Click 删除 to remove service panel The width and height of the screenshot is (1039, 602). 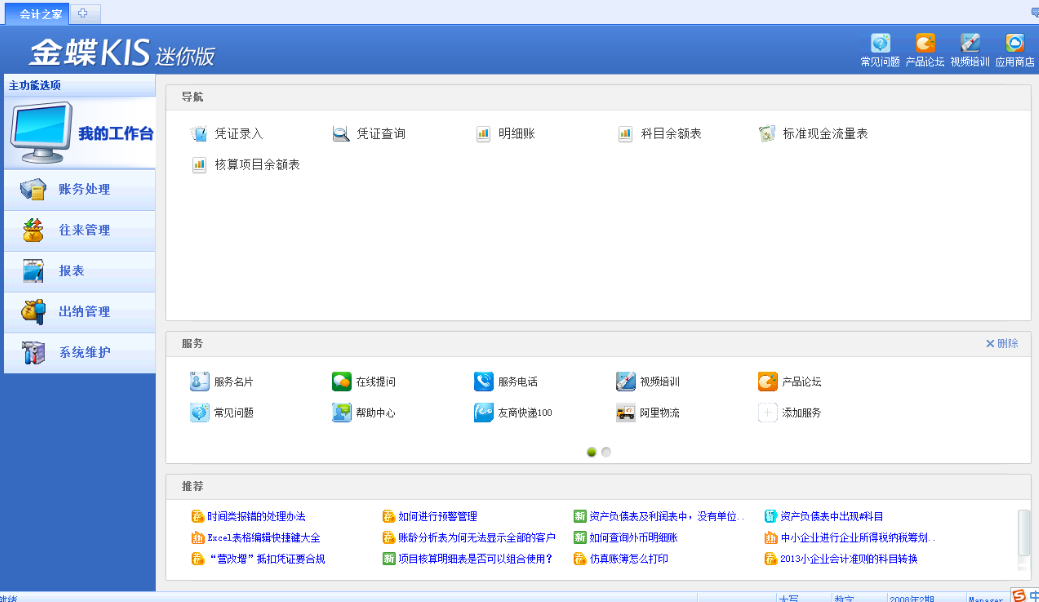1002,344
